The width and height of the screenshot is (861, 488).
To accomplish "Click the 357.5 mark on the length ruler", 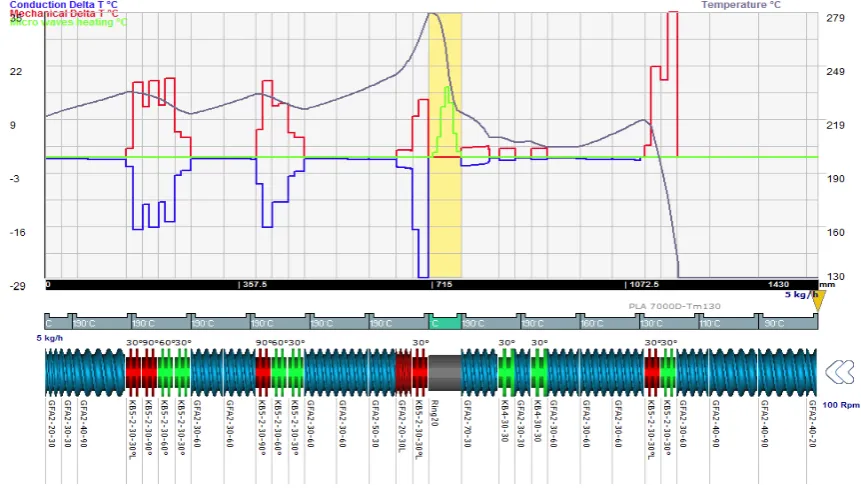I will pos(253,284).
